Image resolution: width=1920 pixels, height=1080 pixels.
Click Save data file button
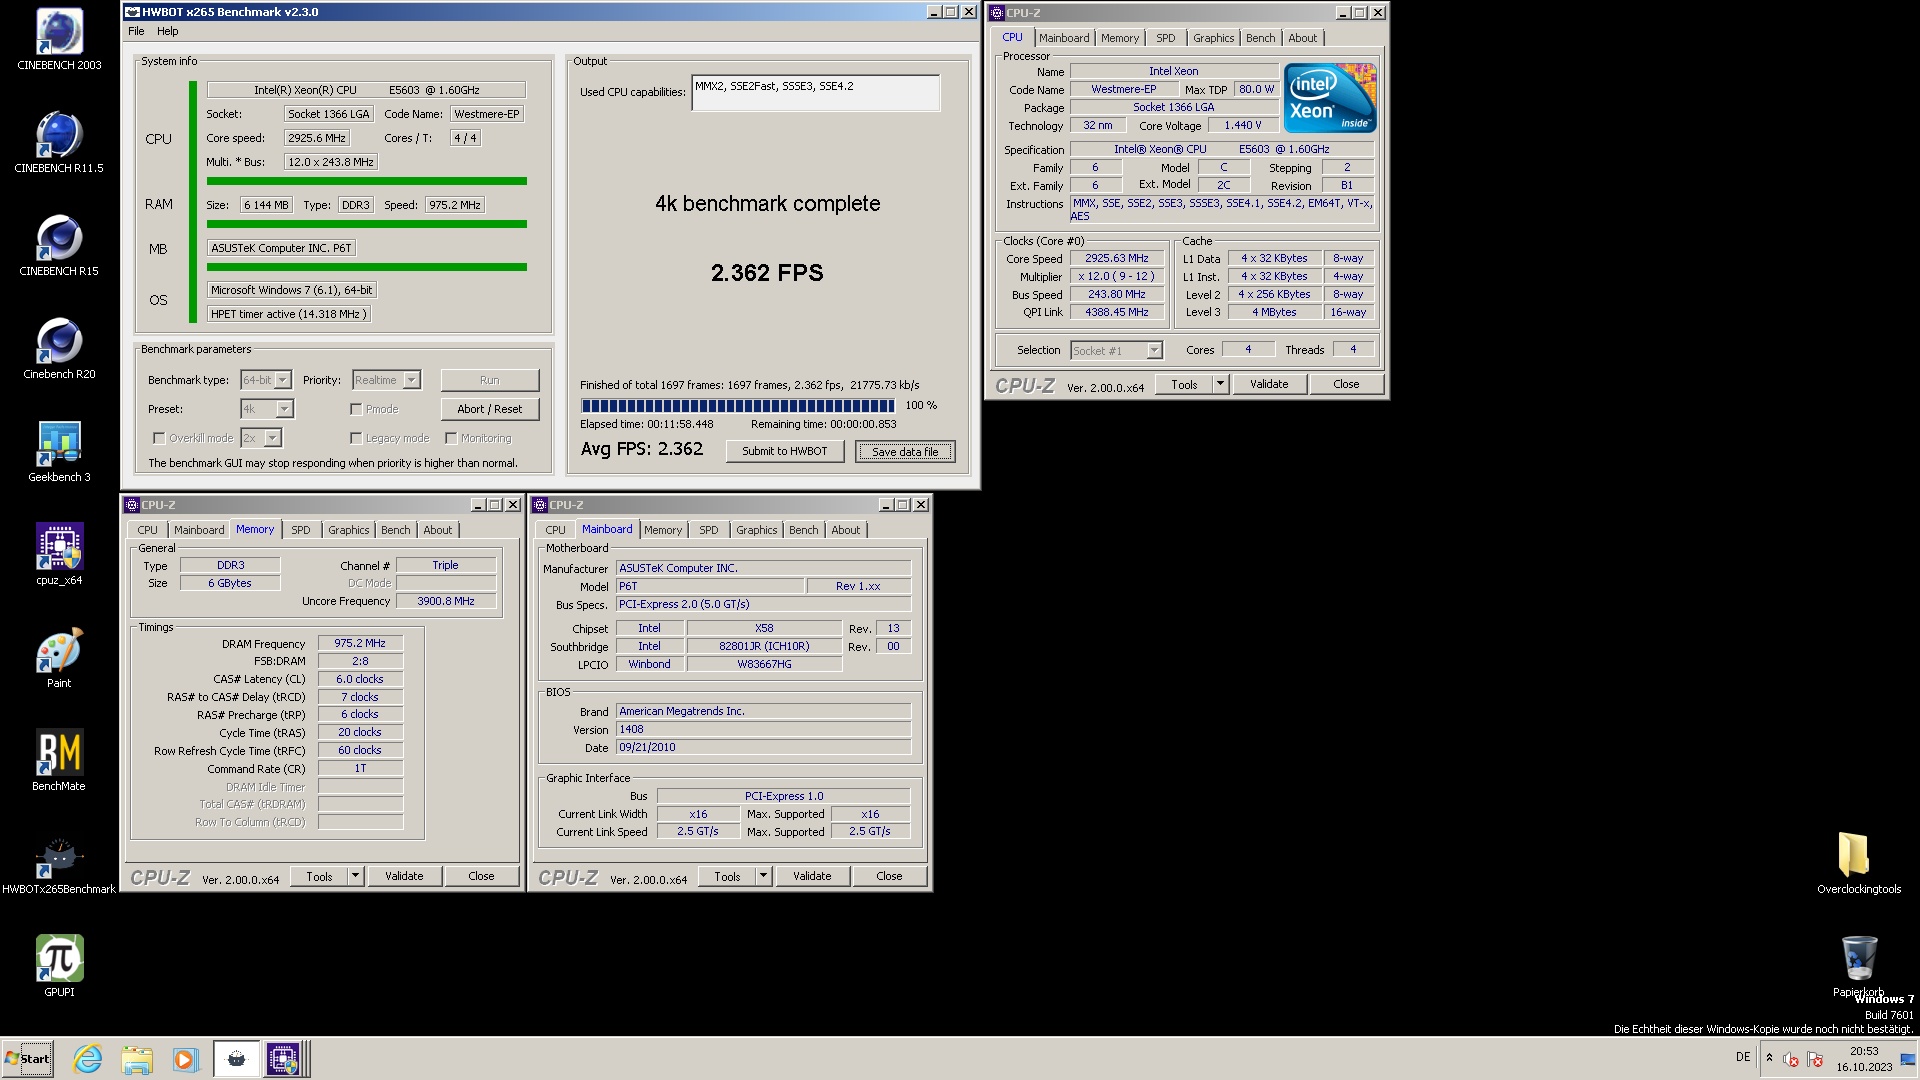click(905, 452)
